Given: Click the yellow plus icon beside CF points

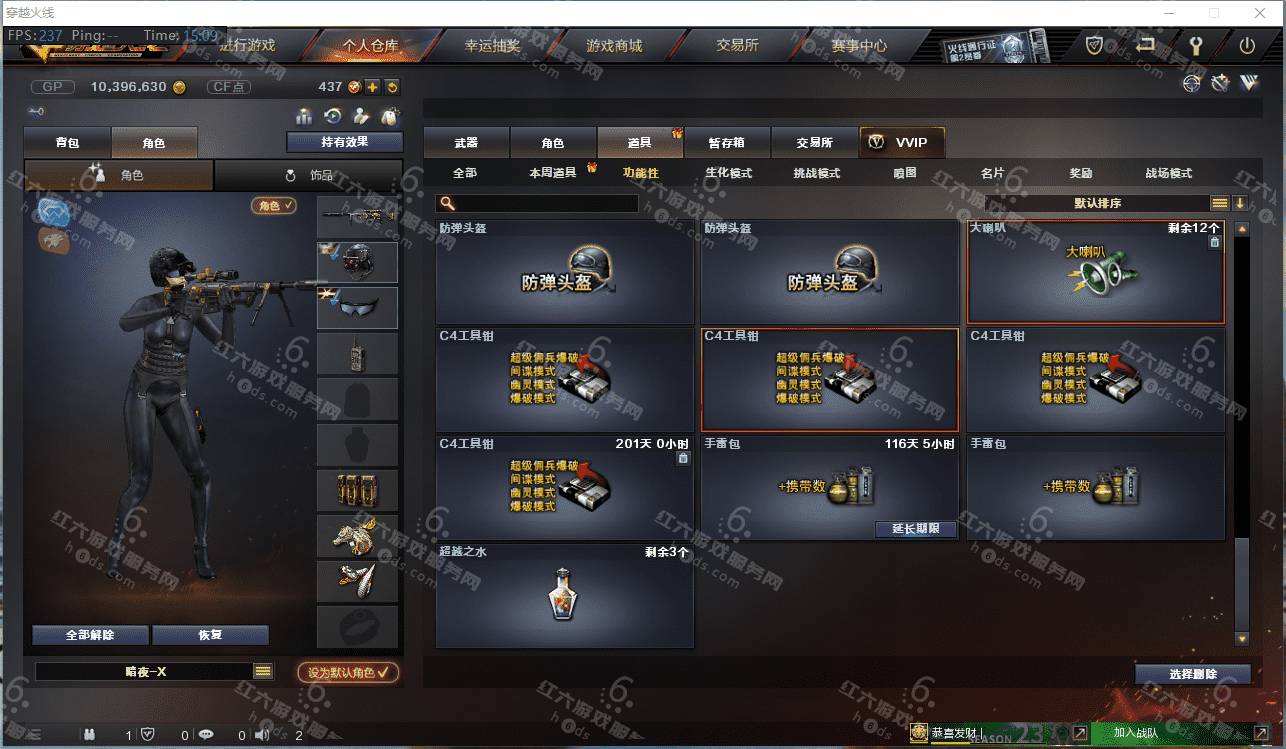Looking at the screenshot, I should coord(372,87).
